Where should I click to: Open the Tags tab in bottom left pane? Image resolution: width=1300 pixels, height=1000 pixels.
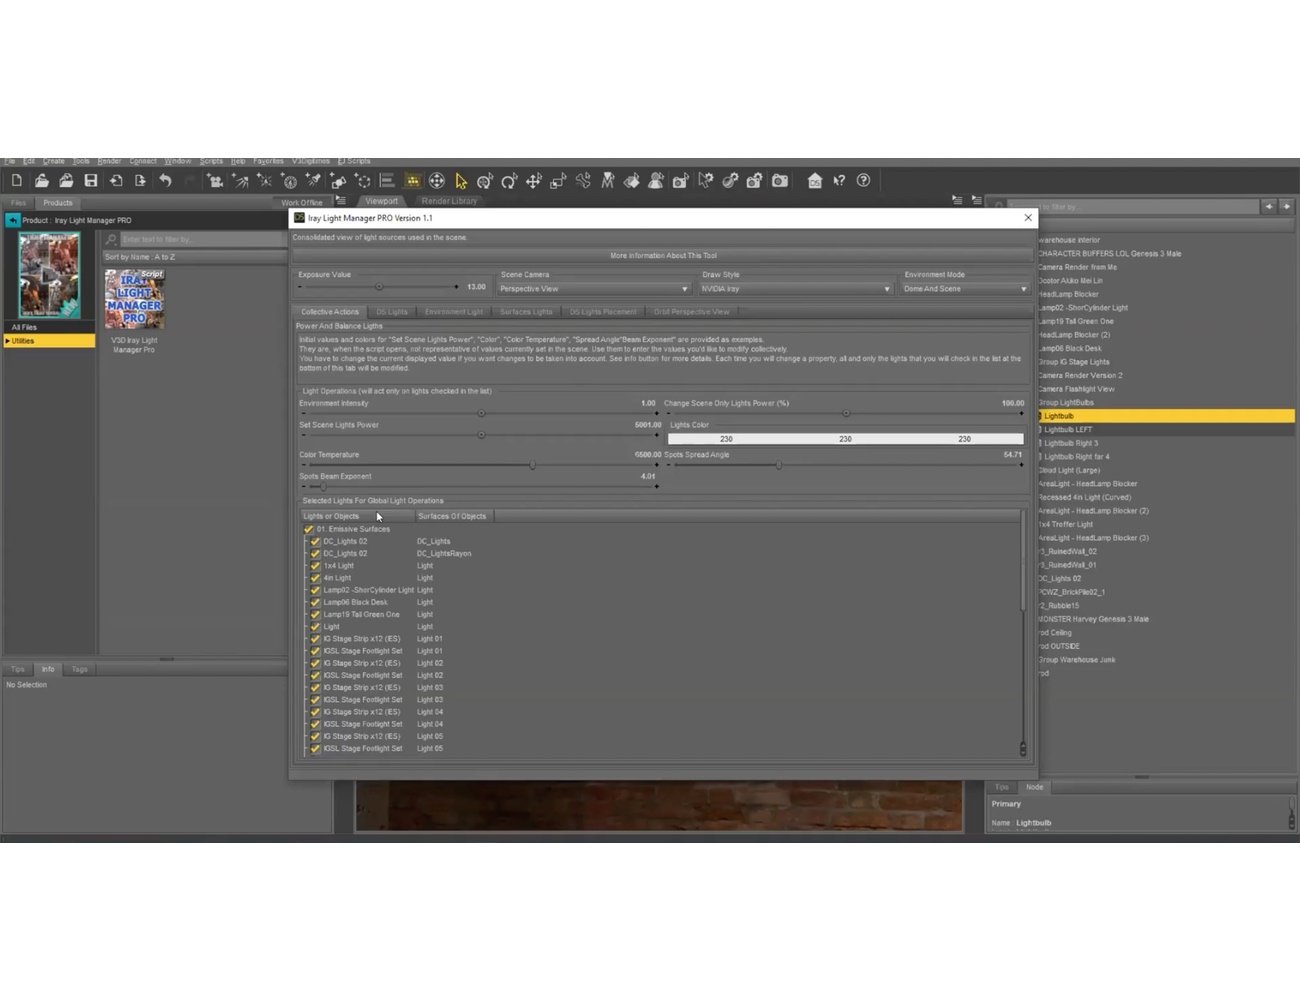click(79, 669)
